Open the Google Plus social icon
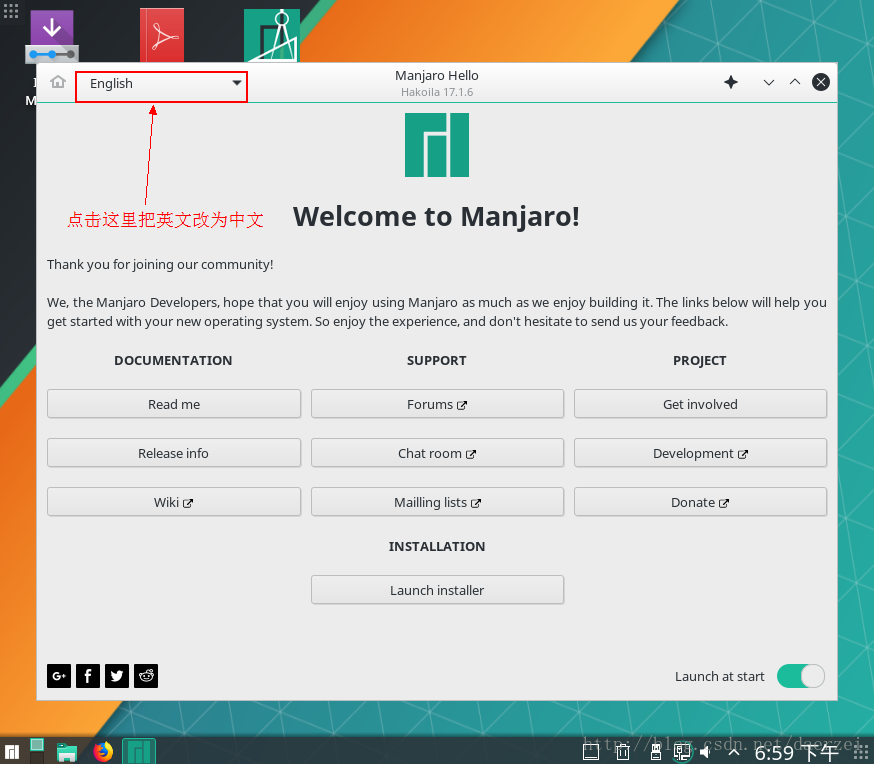874x764 pixels. (59, 676)
